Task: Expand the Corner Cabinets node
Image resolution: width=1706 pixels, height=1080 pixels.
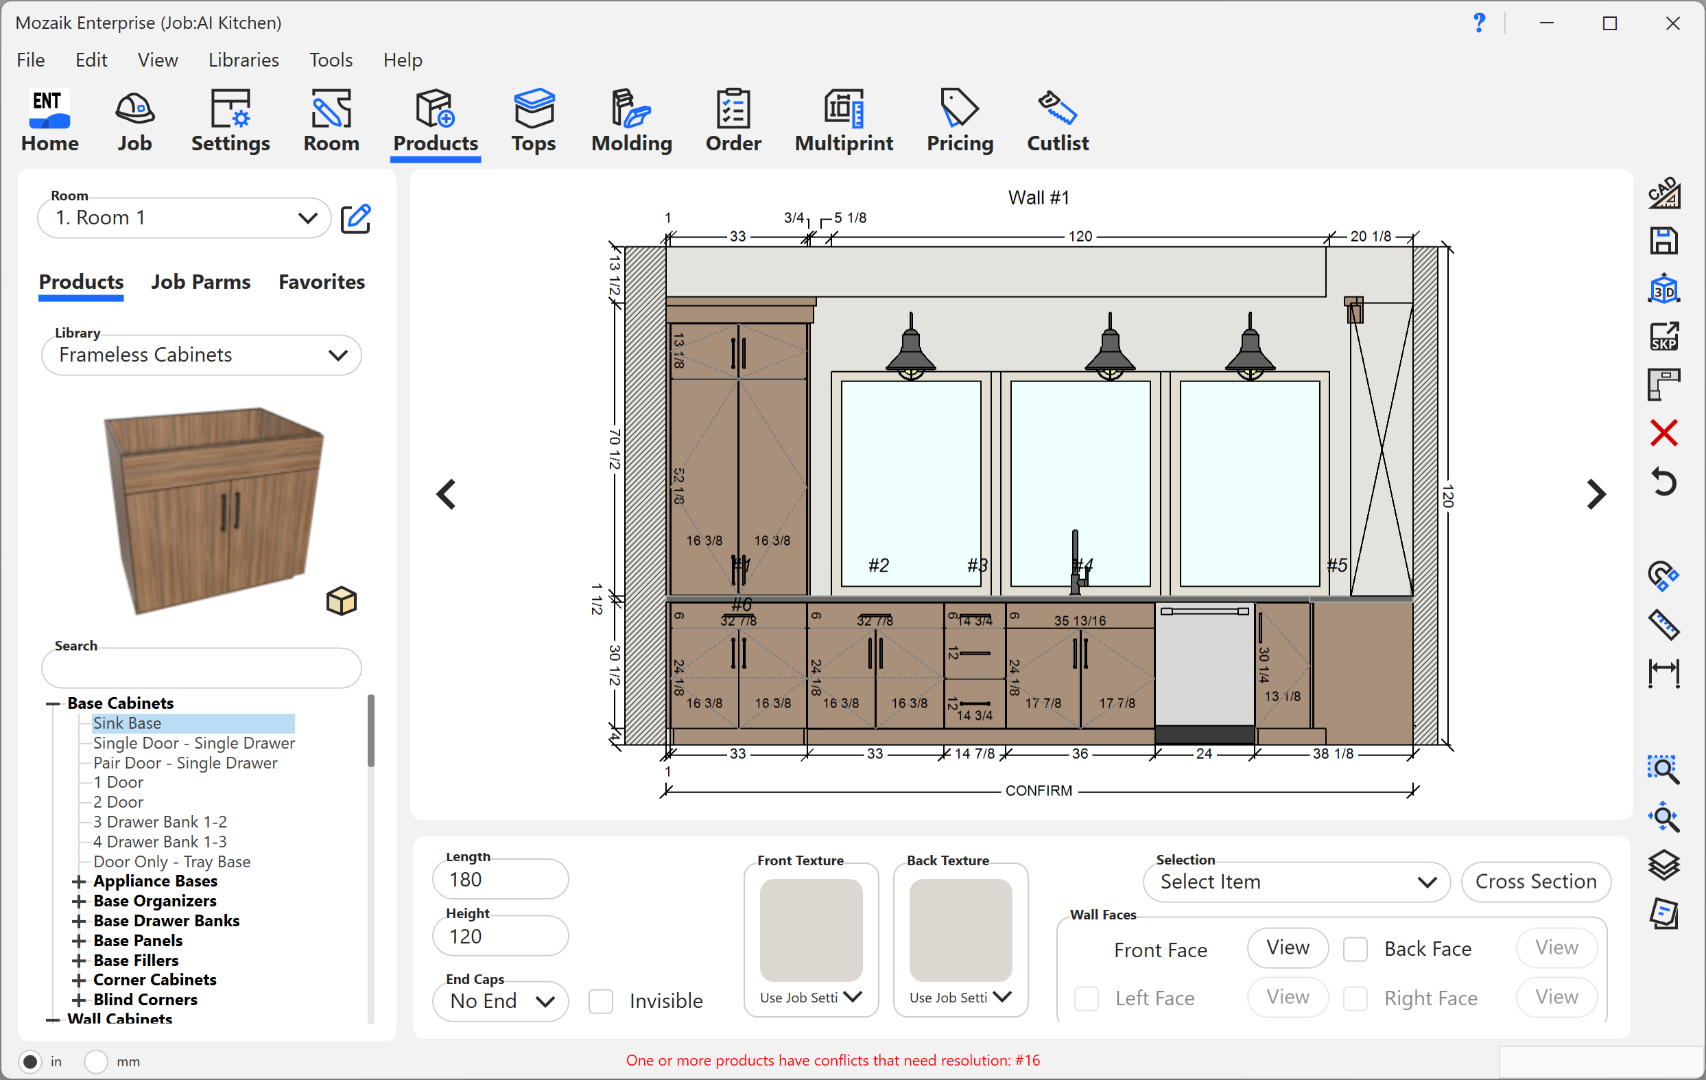Action: (x=78, y=980)
